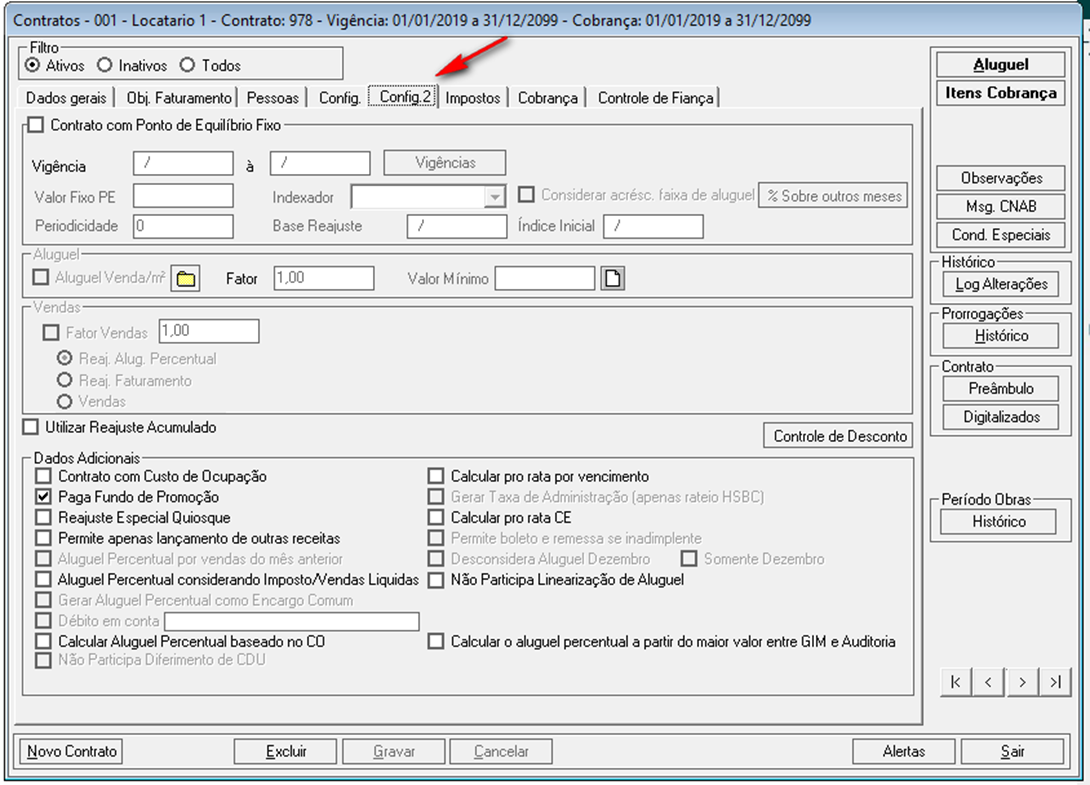The width and height of the screenshot is (1090, 785).
Task: Uncheck Paga Fundo de Promoção
Action: tap(44, 497)
